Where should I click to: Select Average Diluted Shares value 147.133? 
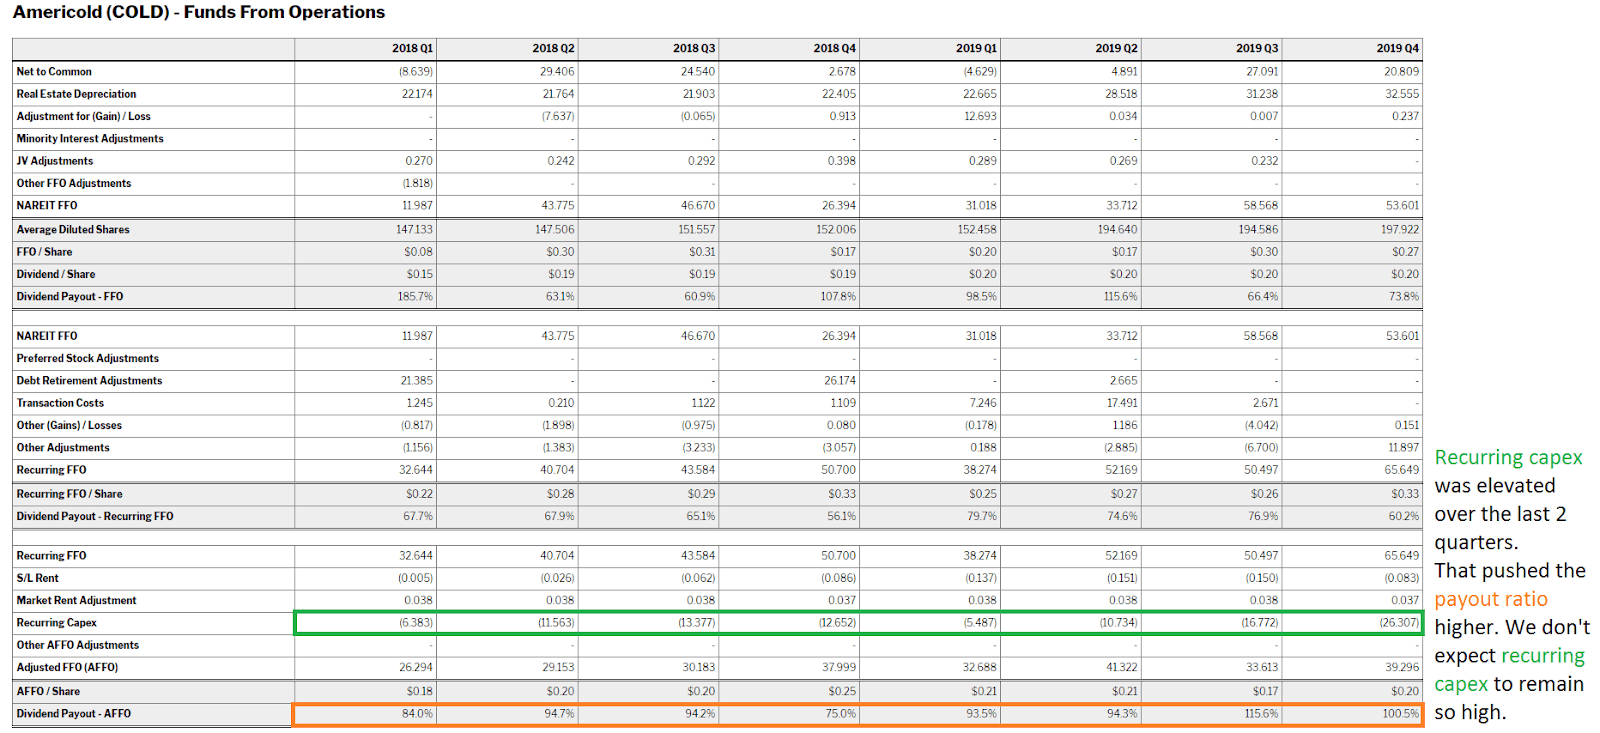click(x=415, y=230)
